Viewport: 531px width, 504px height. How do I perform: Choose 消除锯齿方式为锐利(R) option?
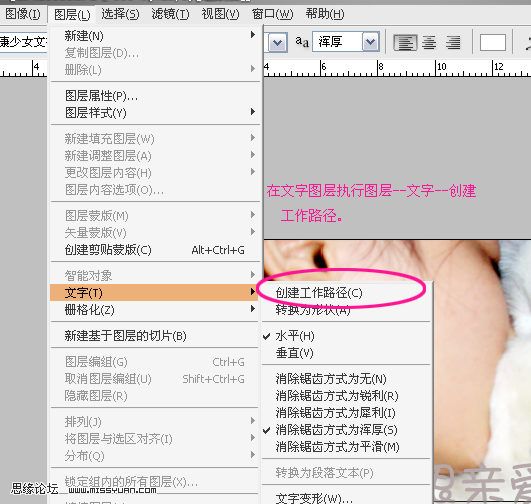(337, 396)
